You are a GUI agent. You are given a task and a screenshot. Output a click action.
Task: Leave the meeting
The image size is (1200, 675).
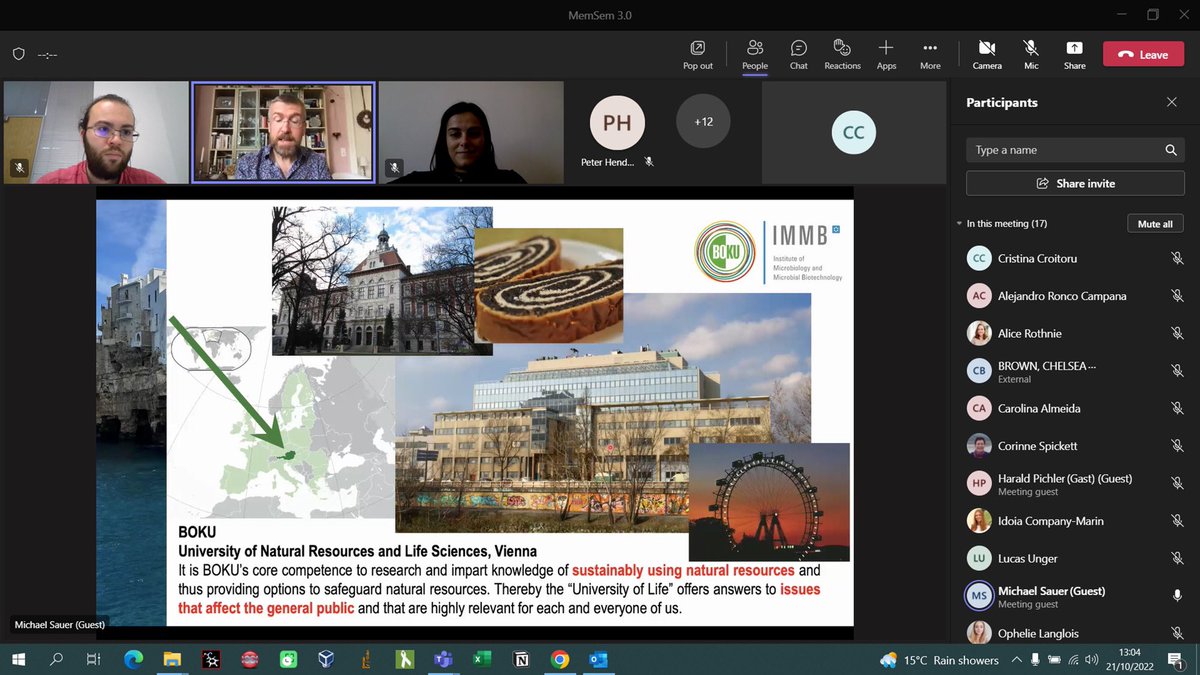point(1143,54)
